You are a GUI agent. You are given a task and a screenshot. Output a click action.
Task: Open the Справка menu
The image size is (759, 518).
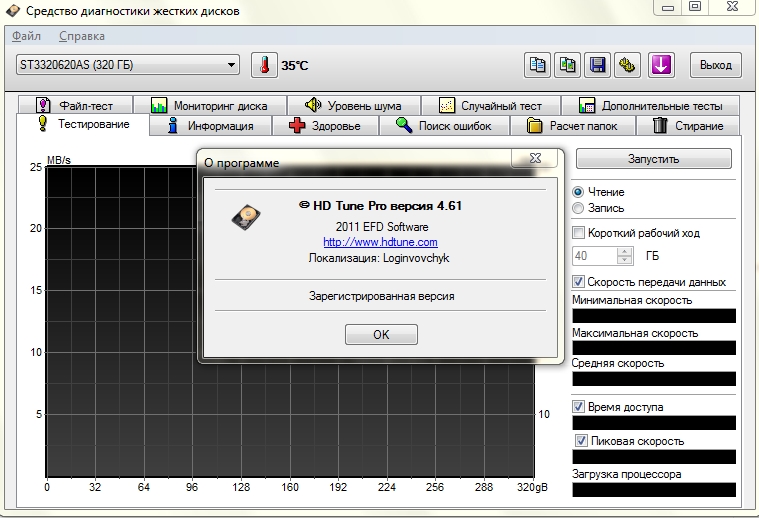click(x=81, y=36)
